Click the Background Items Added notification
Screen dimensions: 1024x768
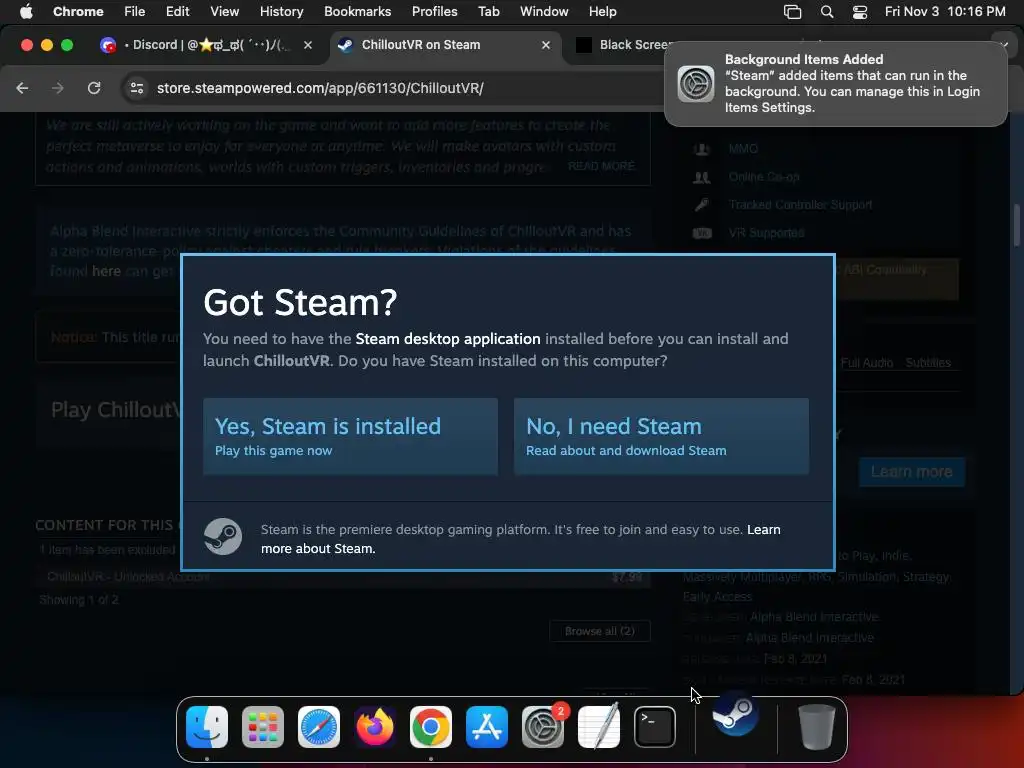click(835, 84)
